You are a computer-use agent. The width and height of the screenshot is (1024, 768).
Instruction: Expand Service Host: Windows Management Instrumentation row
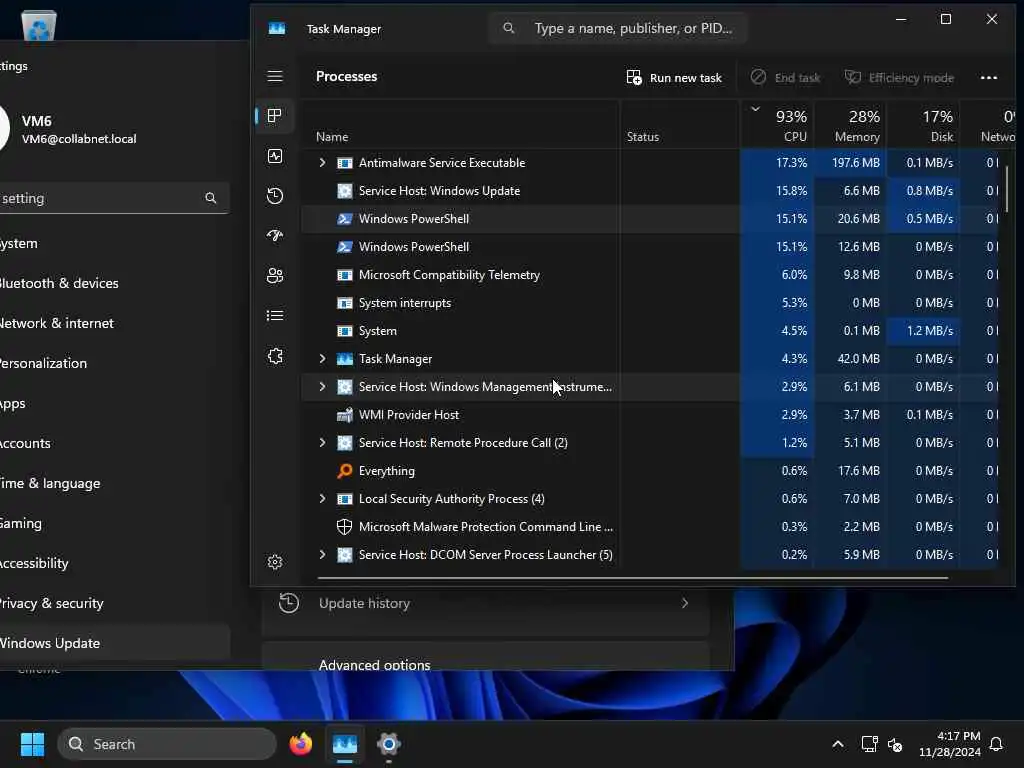(x=322, y=387)
